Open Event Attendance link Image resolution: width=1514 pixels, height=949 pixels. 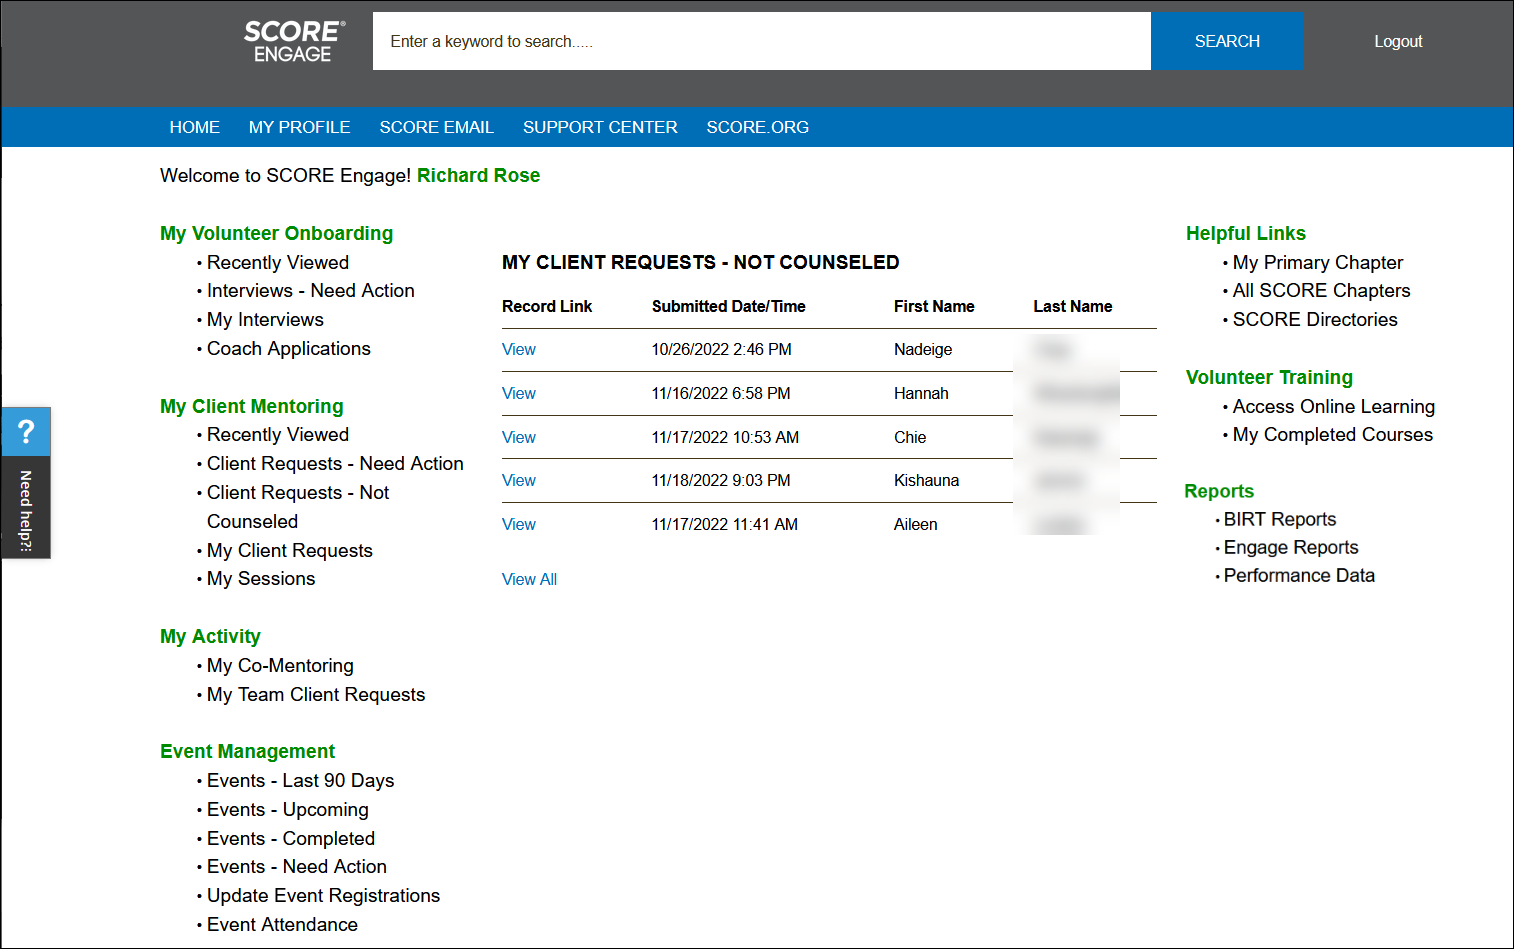[x=282, y=924]
